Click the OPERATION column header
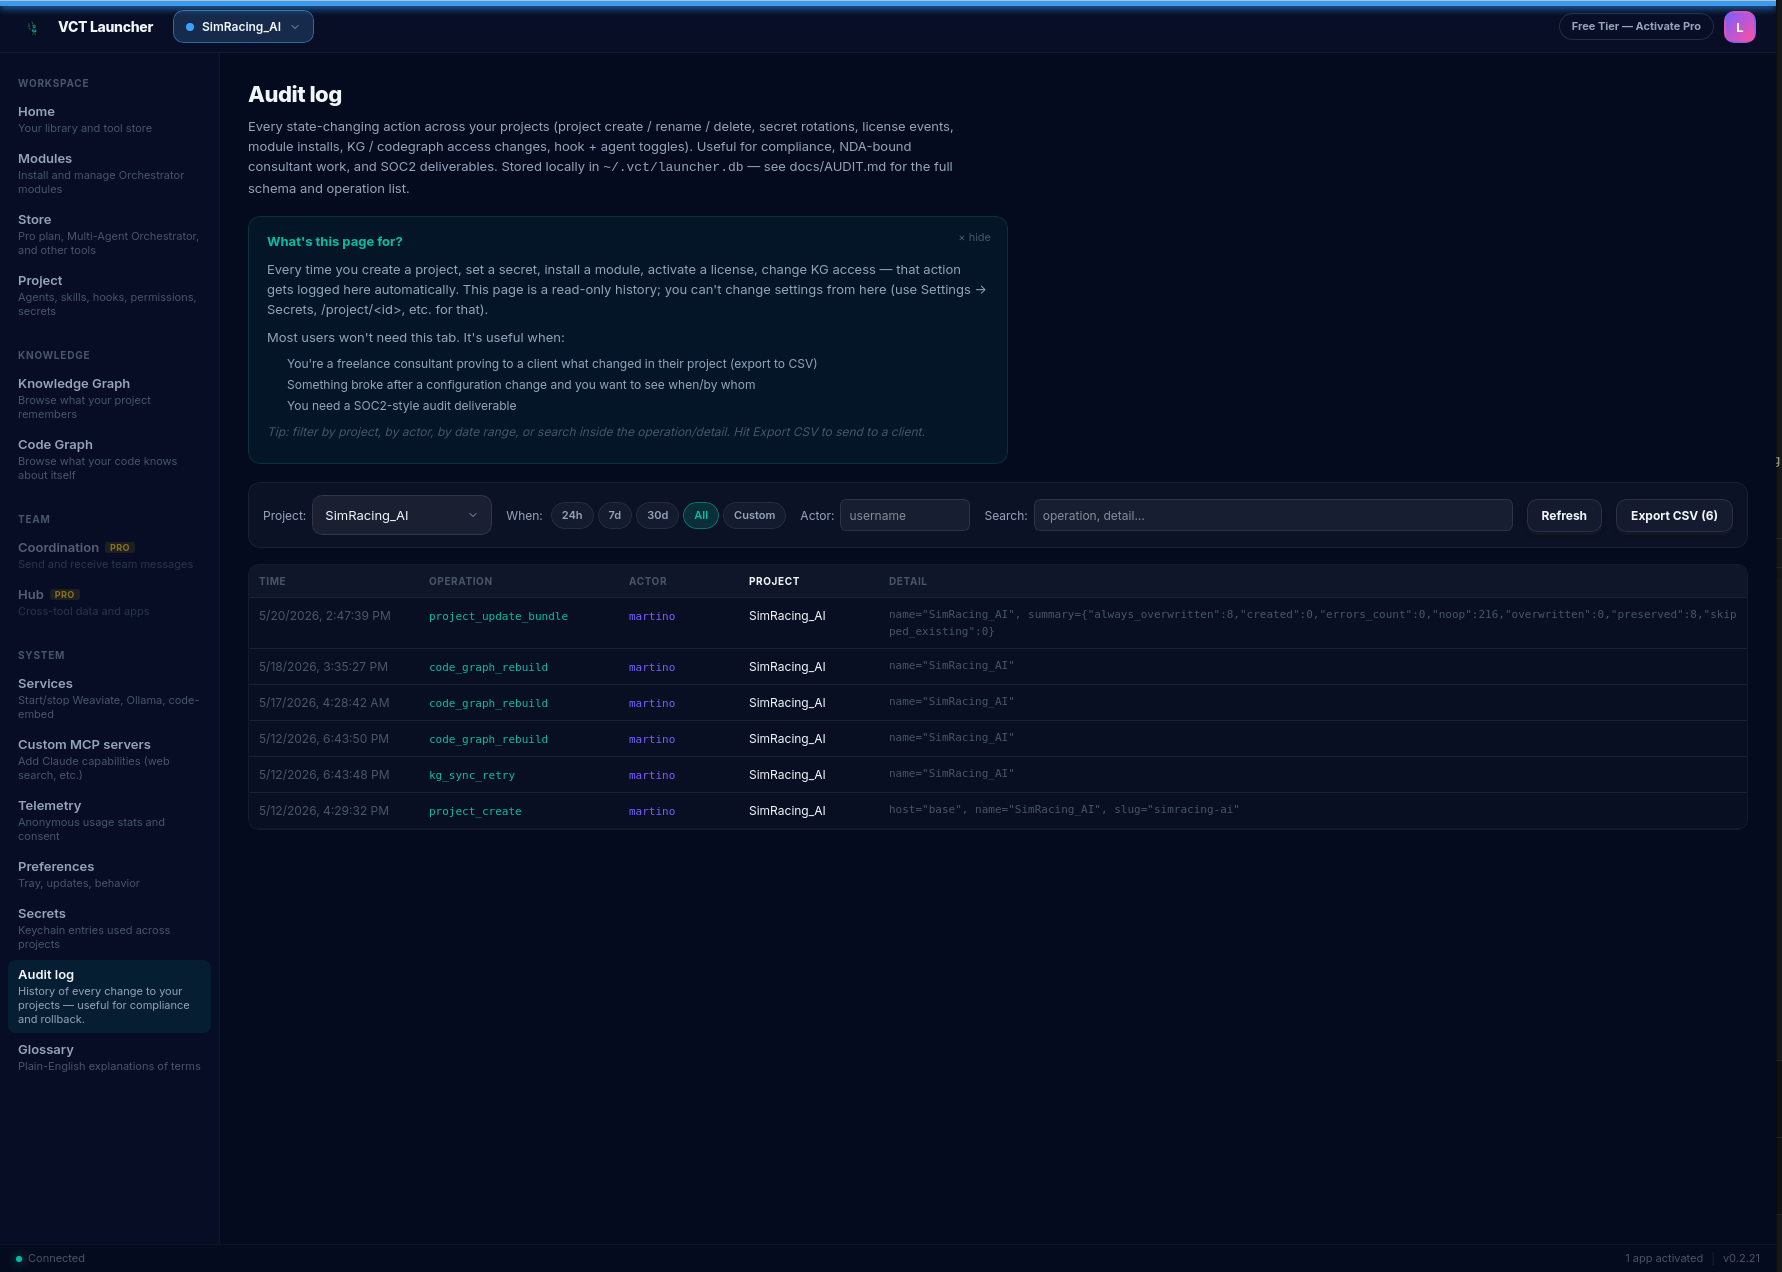The width and height of the screenshot is (1782, 1272). [x=460, y=581]
